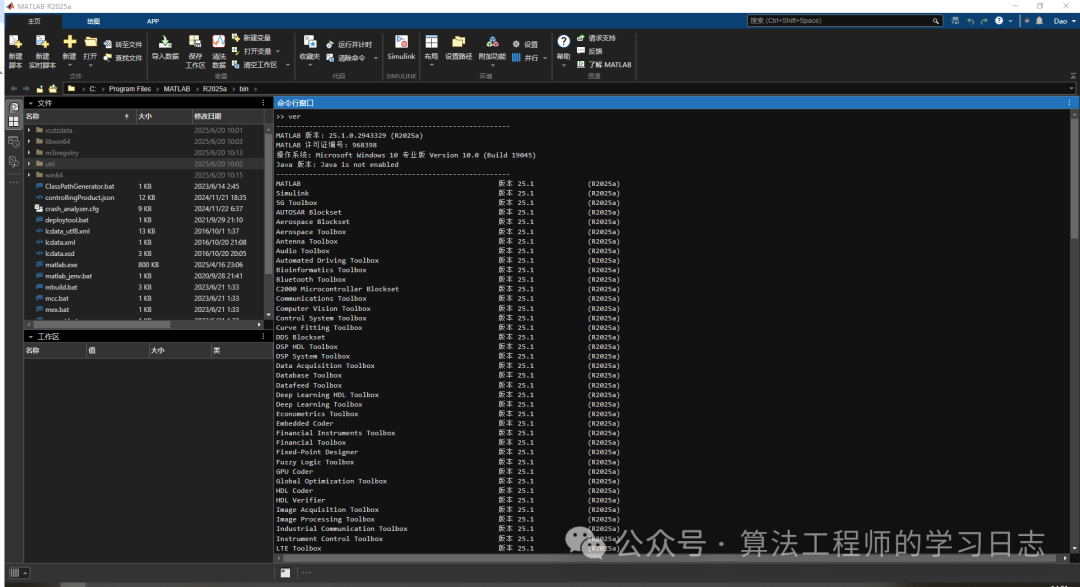
Task: Collapse the toolstrip using the corner arrow
Action: click(1072, 76)
